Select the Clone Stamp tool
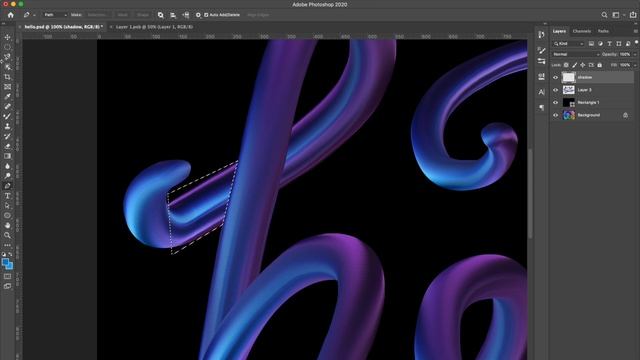Image resolution: width=640 pixels, height=360 pixels. point(7,126)
